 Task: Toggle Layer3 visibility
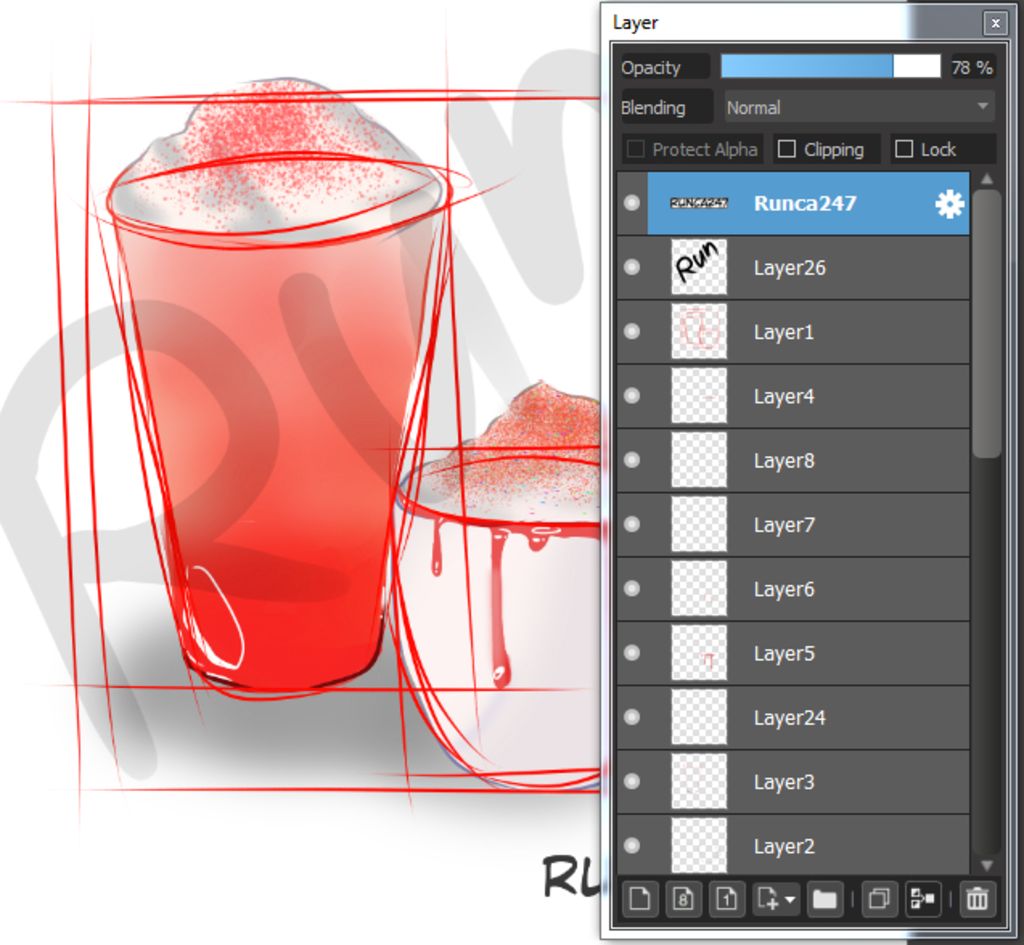point(632,782)
